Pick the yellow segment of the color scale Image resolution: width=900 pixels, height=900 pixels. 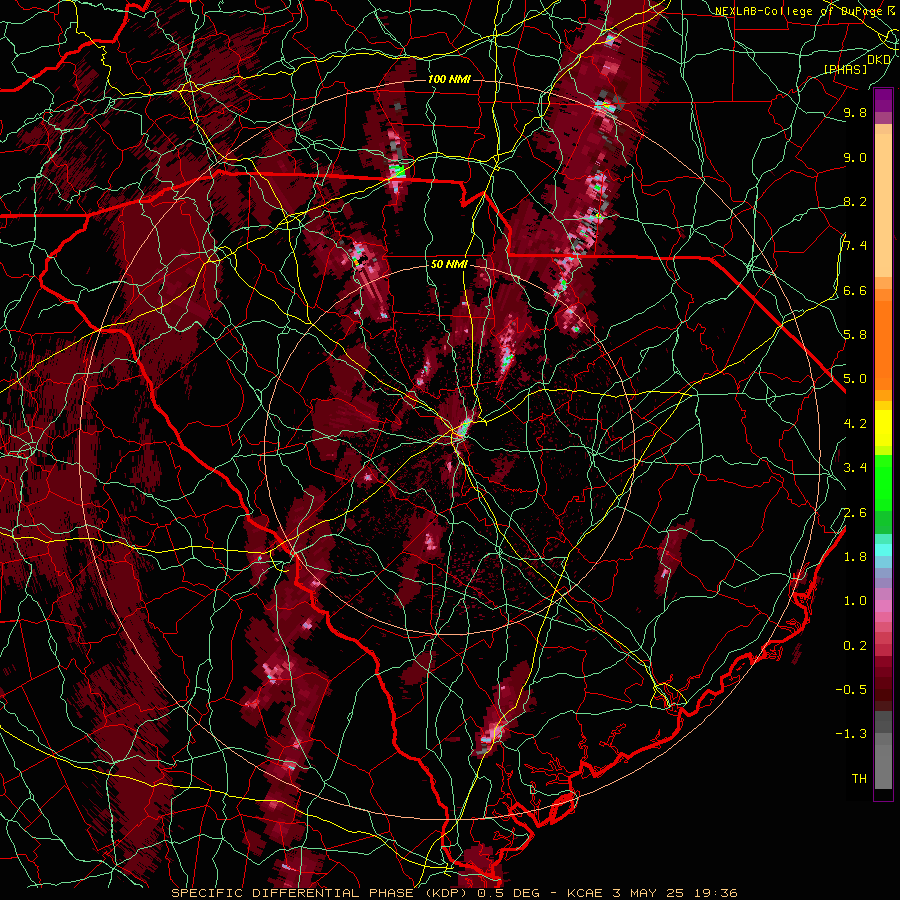[x=883, y=428]
